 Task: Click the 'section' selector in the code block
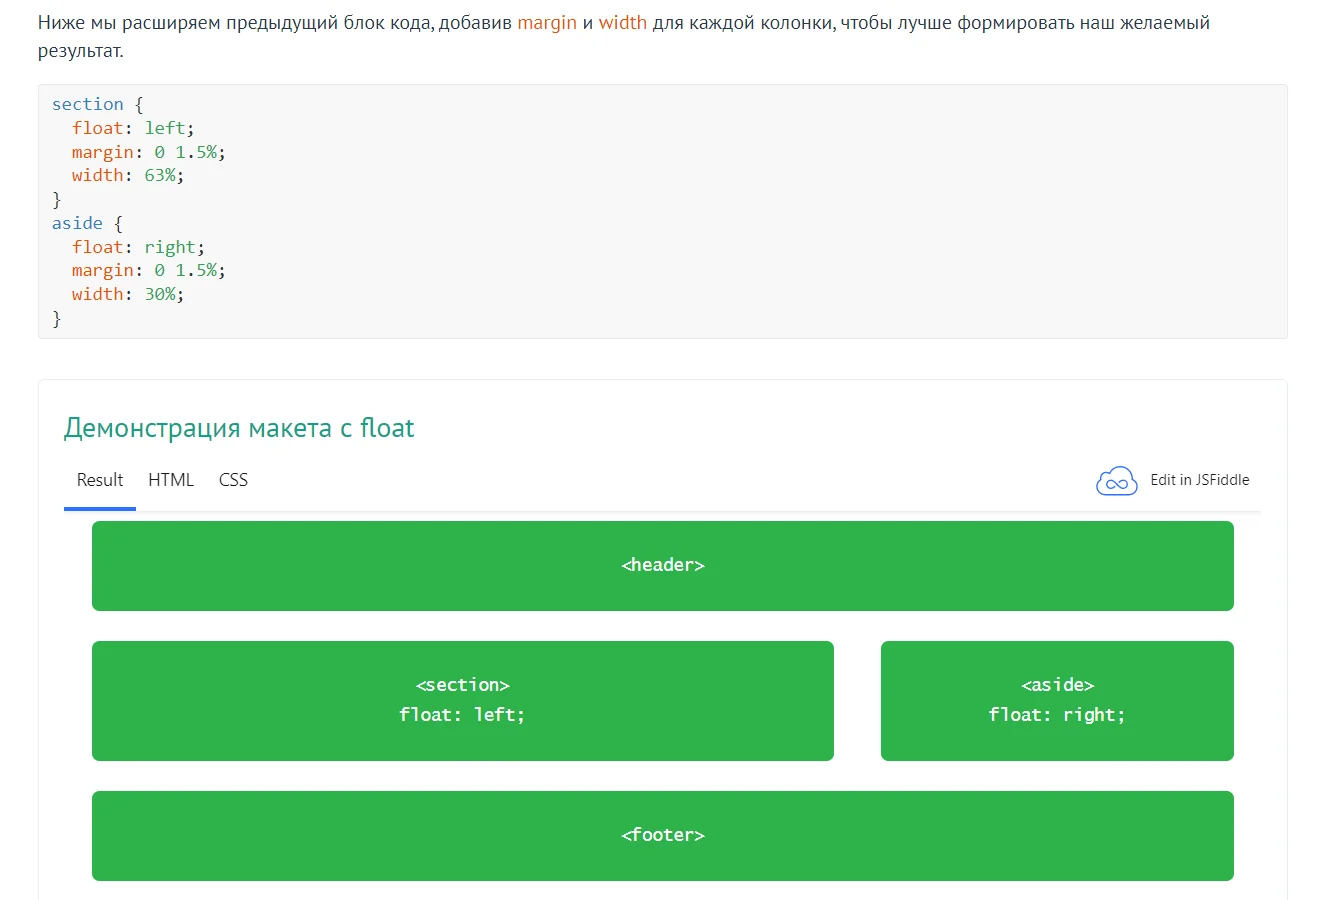pyautogui.click(x=88, y=104)
